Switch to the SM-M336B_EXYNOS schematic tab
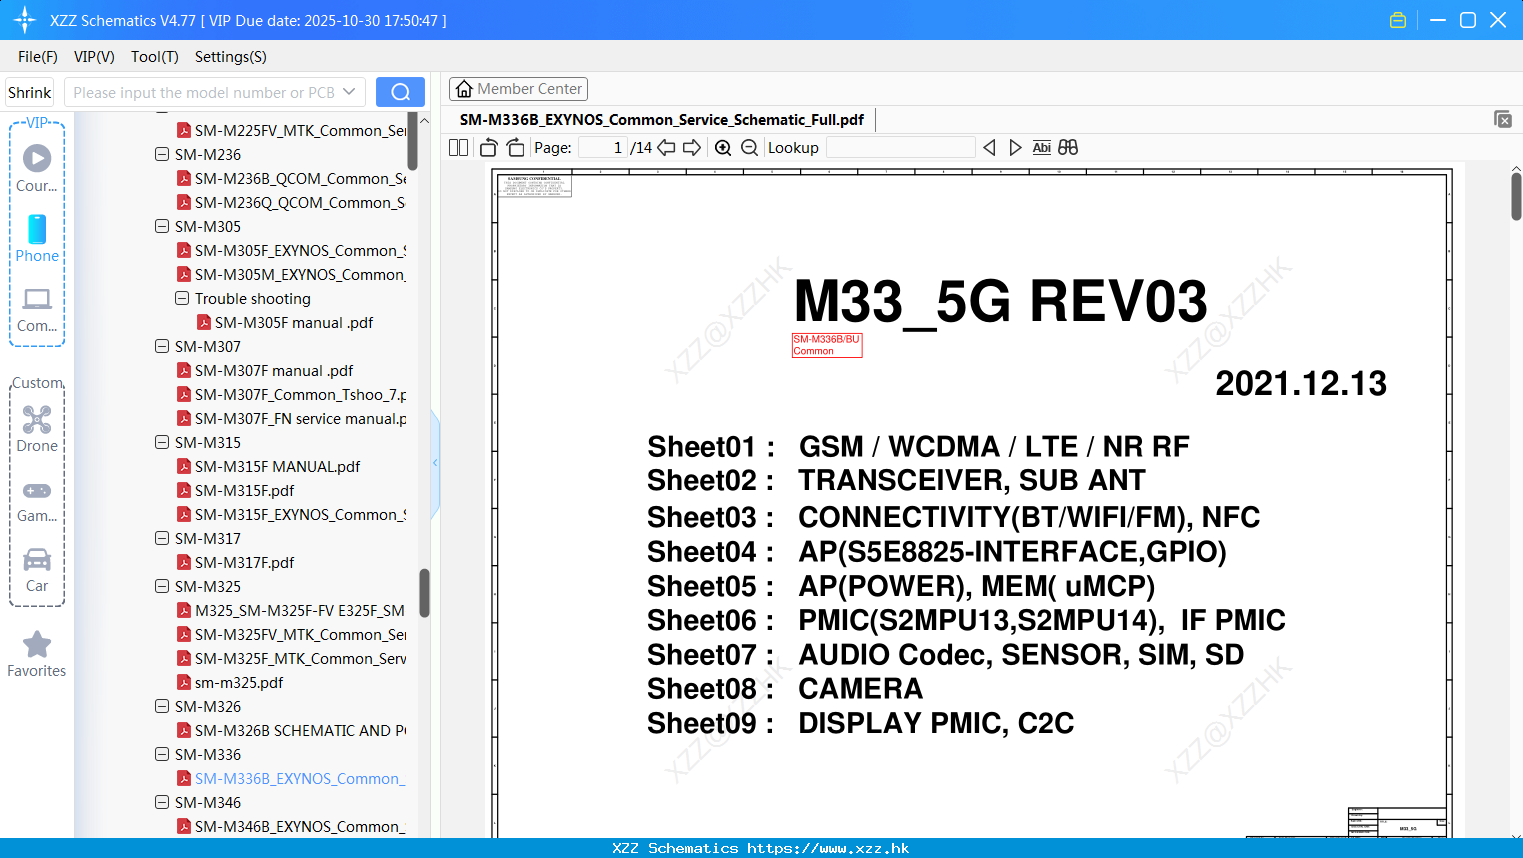The image size is (1523, 858). click(661, 119)
